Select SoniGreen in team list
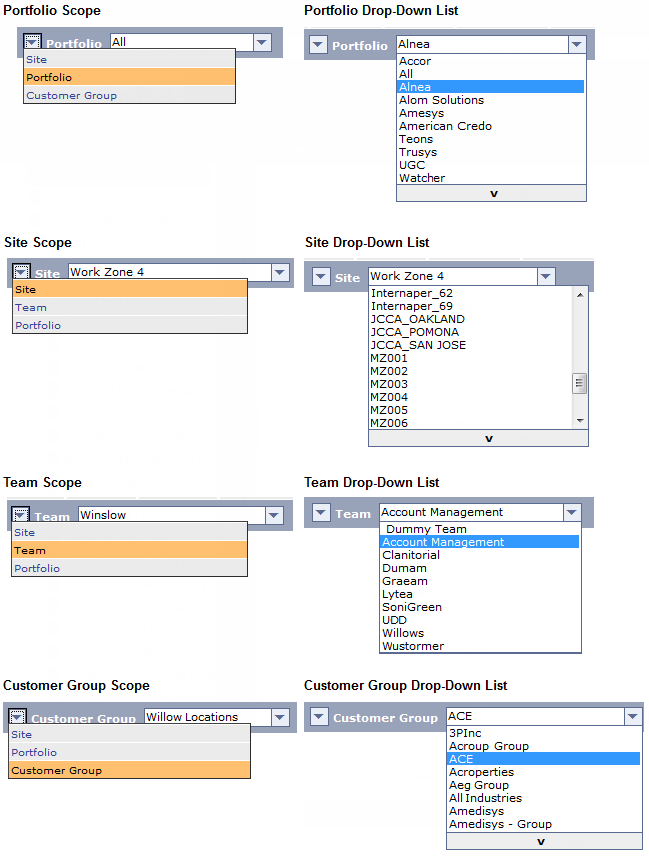 pos(480,607)
